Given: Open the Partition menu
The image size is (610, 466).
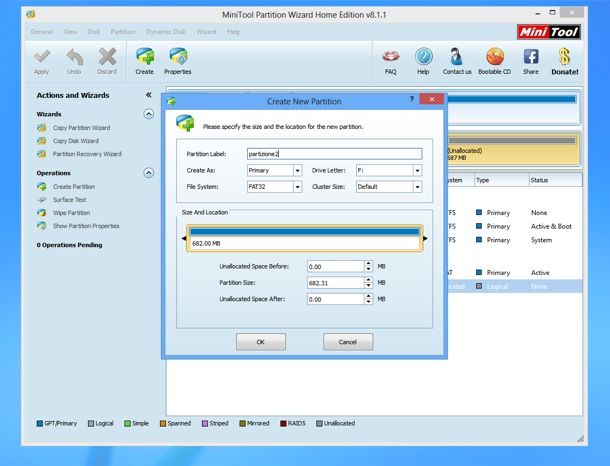Looking at the screenshot, I should pos(123,32).
